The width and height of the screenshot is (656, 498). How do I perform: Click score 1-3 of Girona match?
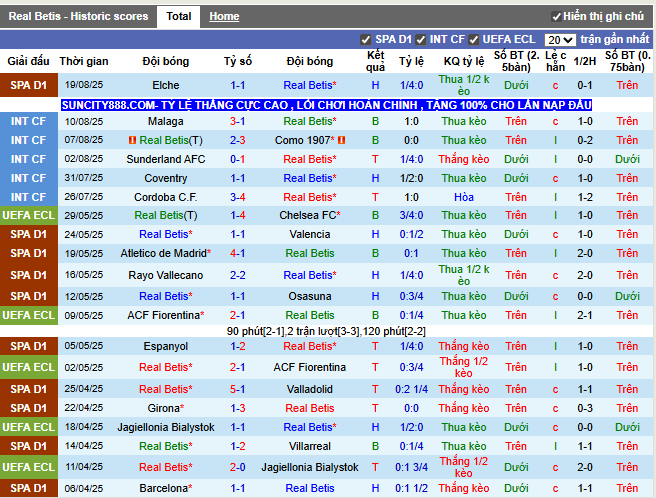(x=238, y=408)
